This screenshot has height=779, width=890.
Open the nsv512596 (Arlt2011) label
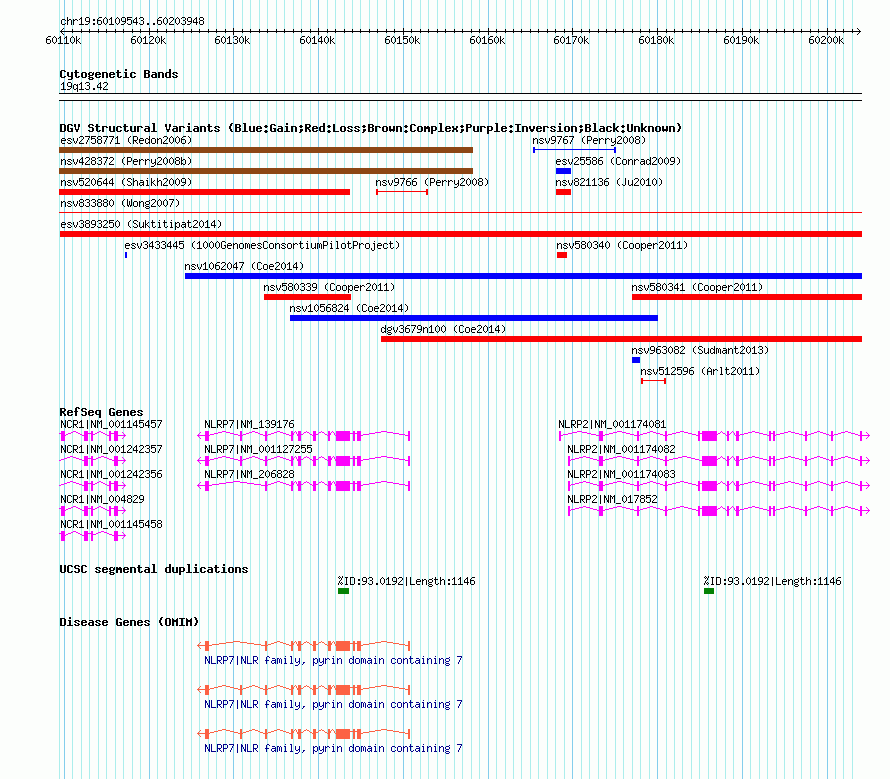tap(700, 371)
